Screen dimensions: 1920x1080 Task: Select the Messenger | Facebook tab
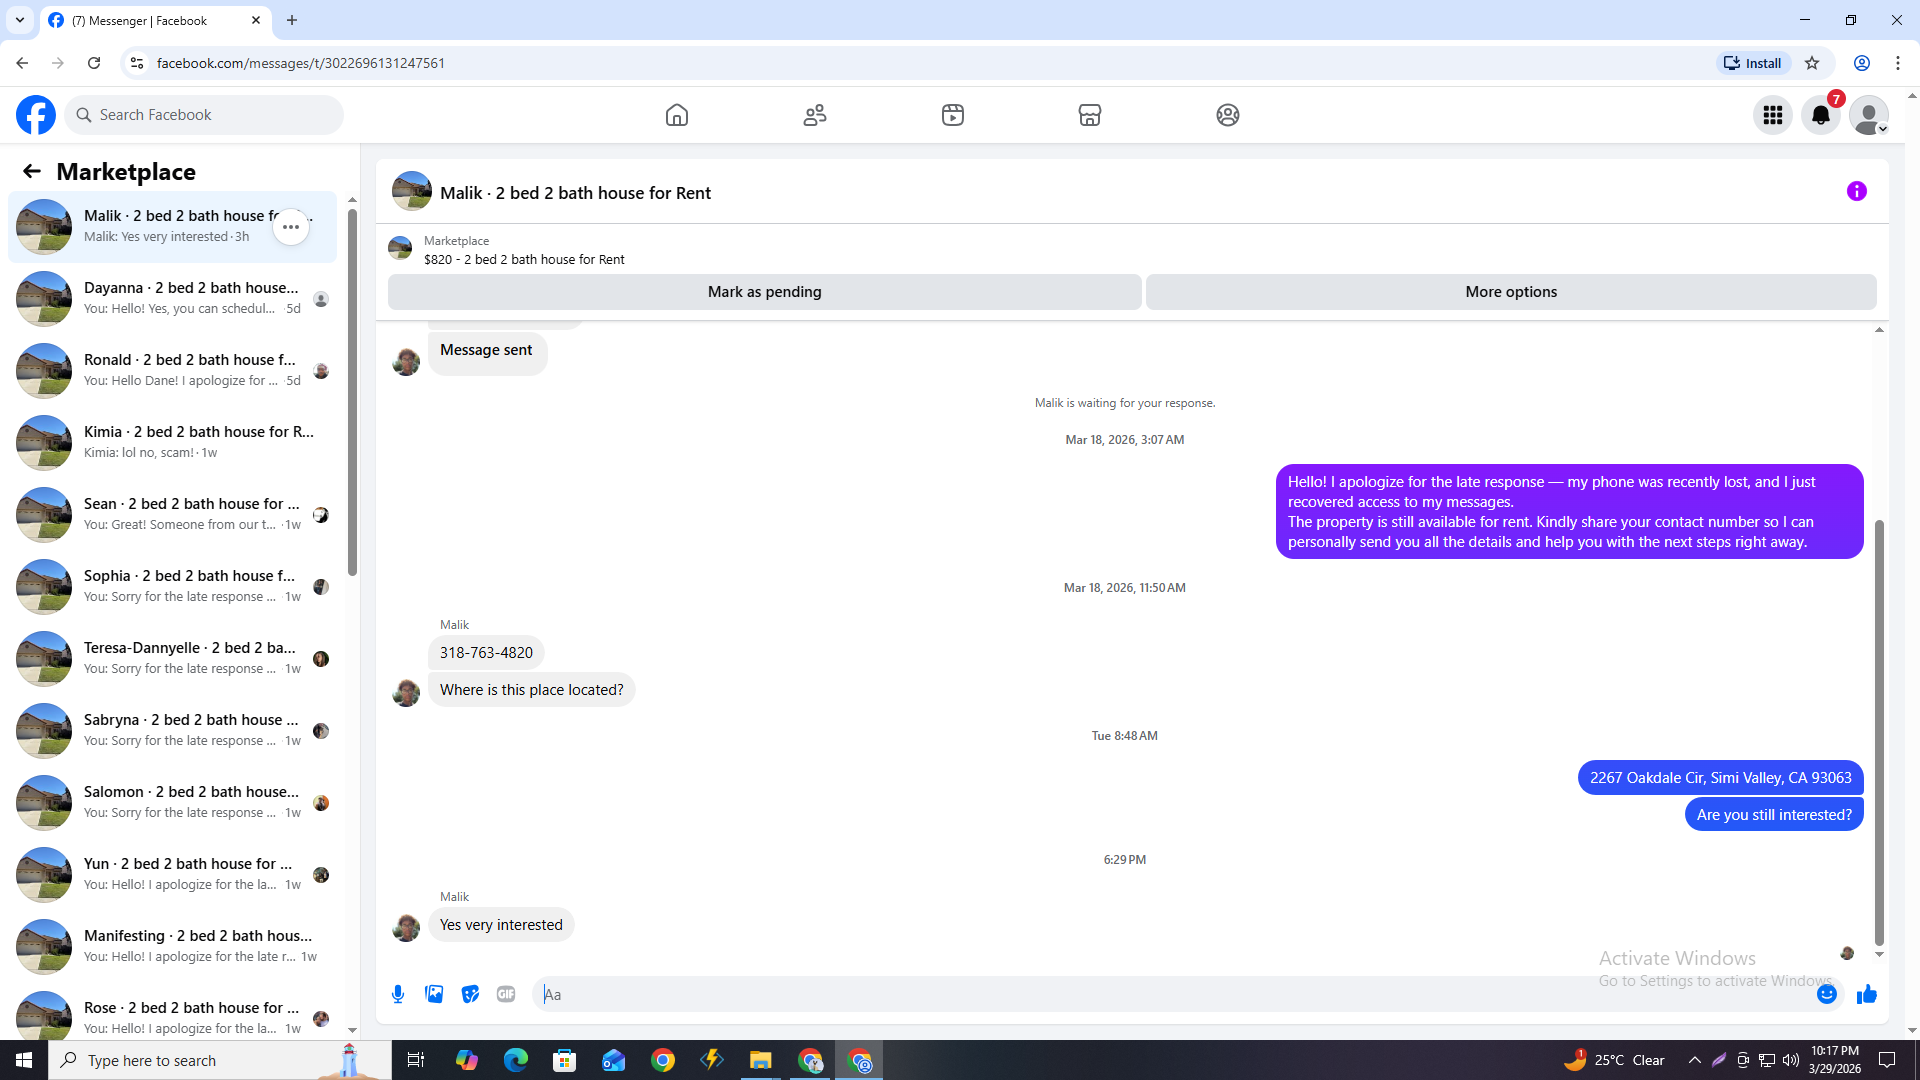156,20
